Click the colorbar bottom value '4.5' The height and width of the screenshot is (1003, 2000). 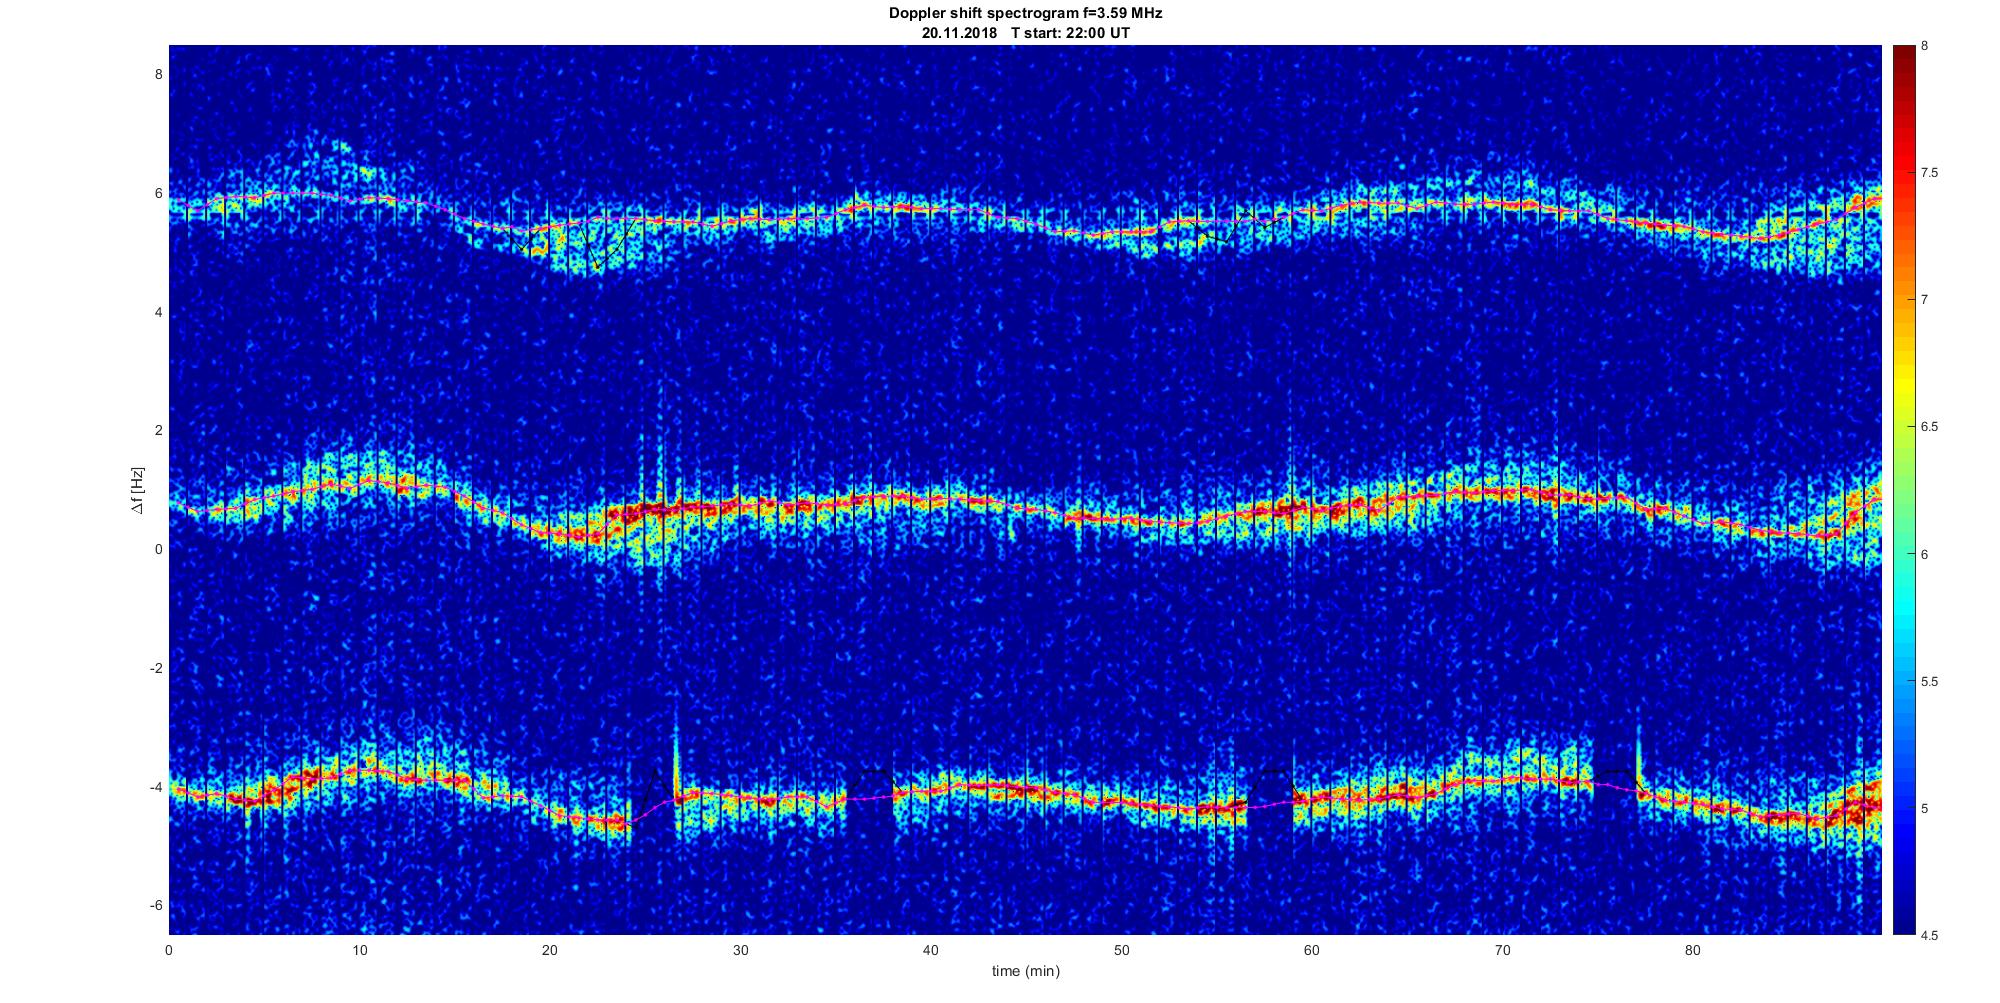1930,936
